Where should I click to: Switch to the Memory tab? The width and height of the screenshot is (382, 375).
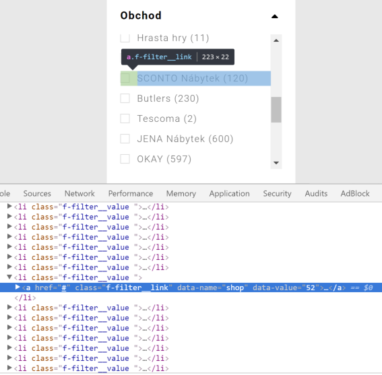pyautogui.click(x=181, y=194)
